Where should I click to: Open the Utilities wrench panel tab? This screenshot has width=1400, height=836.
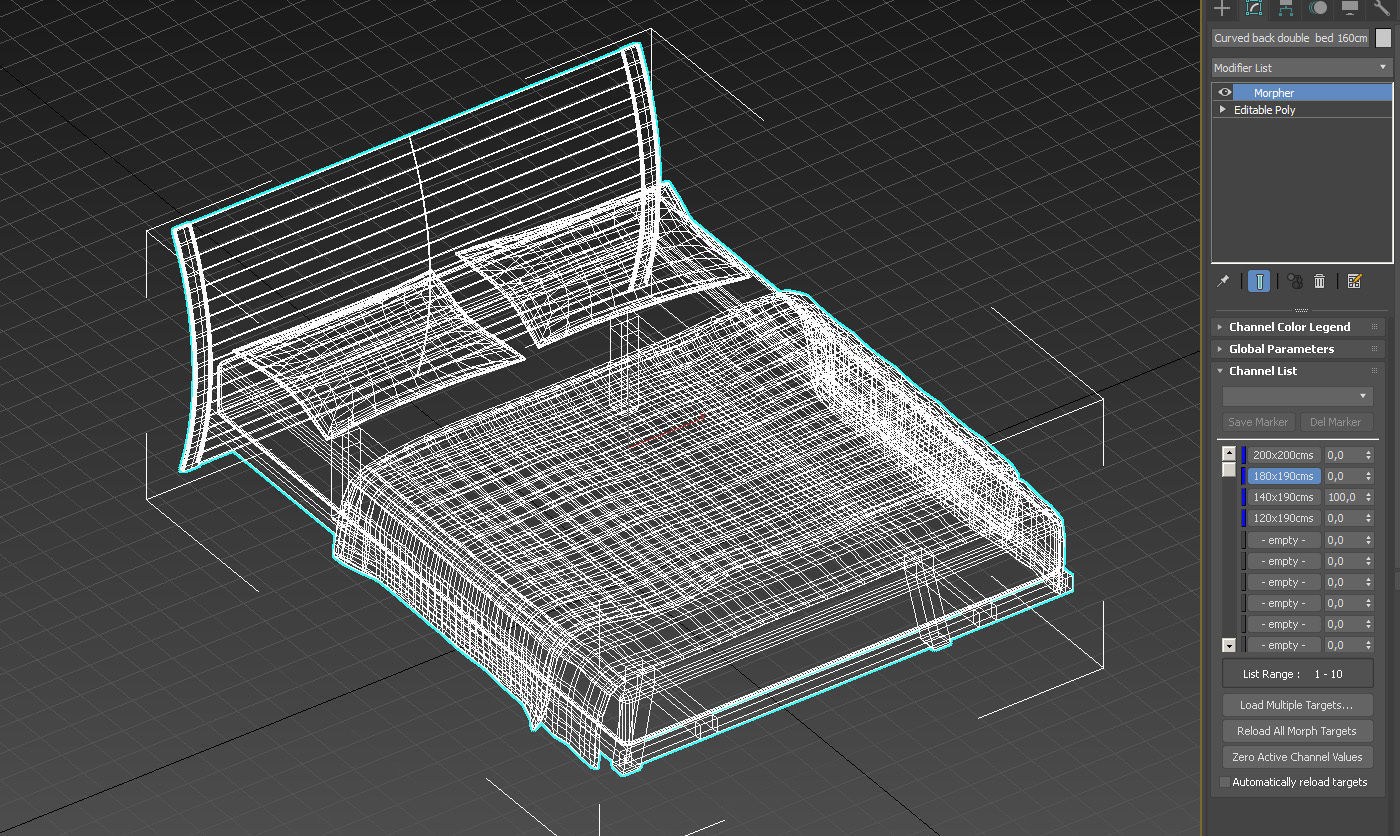point(1382,8)
